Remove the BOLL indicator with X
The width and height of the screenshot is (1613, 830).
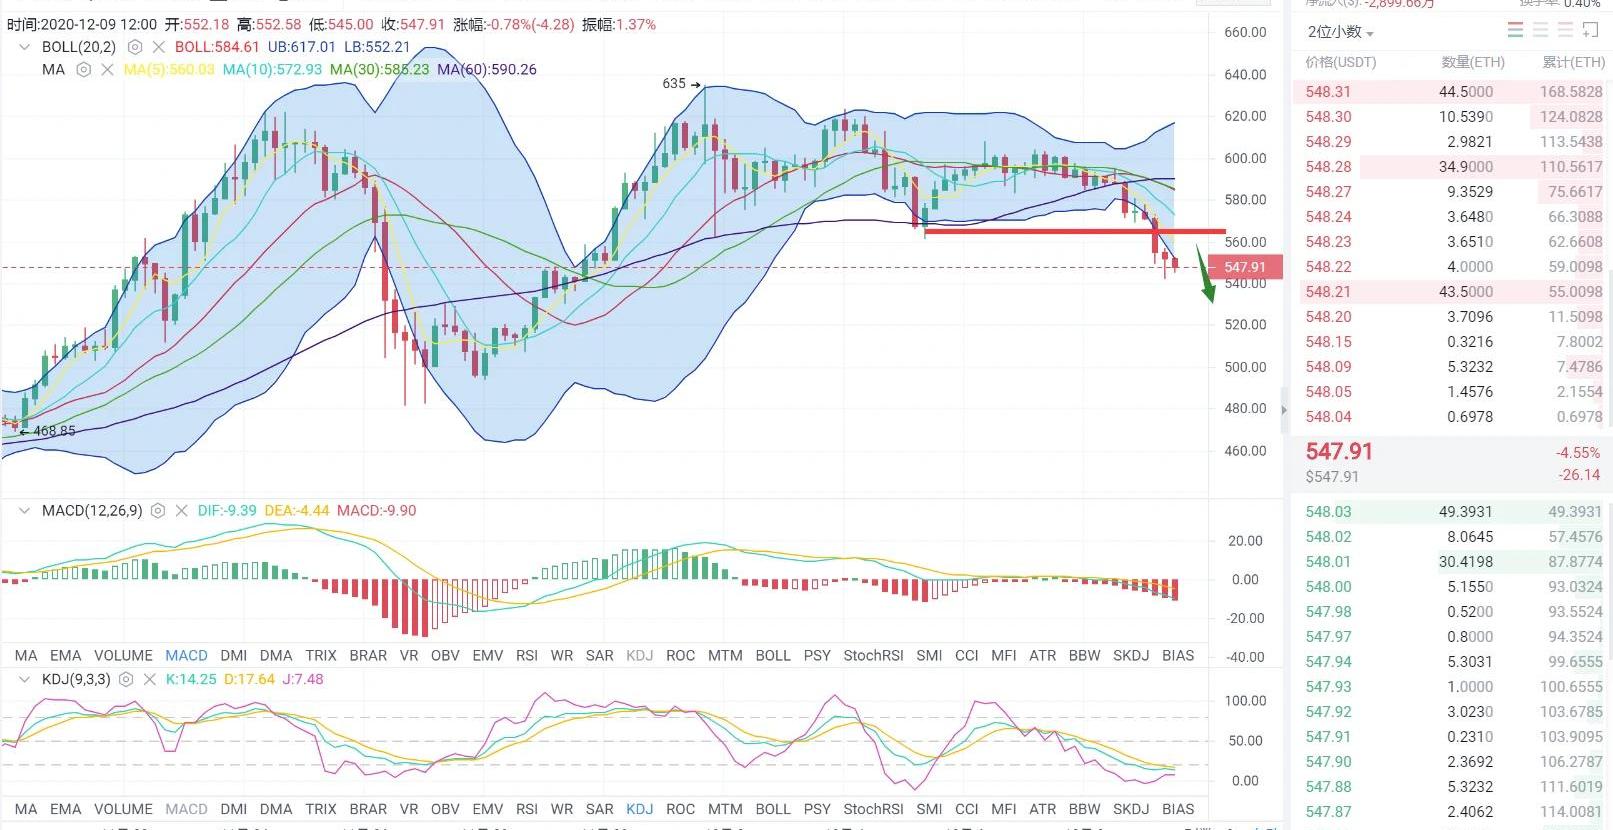(158, 47)
